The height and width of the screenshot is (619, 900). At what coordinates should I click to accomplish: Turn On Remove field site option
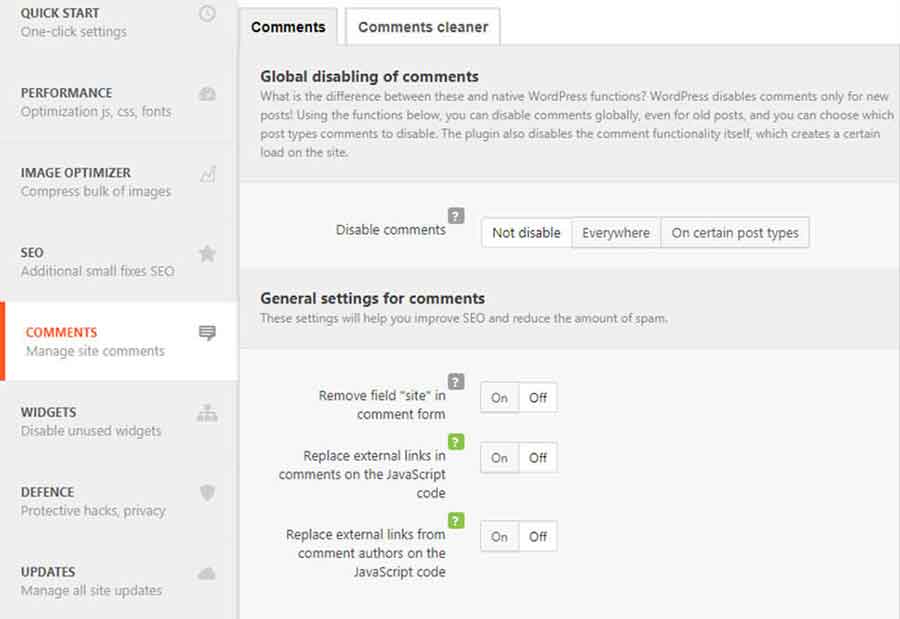[x=499, y=397]
